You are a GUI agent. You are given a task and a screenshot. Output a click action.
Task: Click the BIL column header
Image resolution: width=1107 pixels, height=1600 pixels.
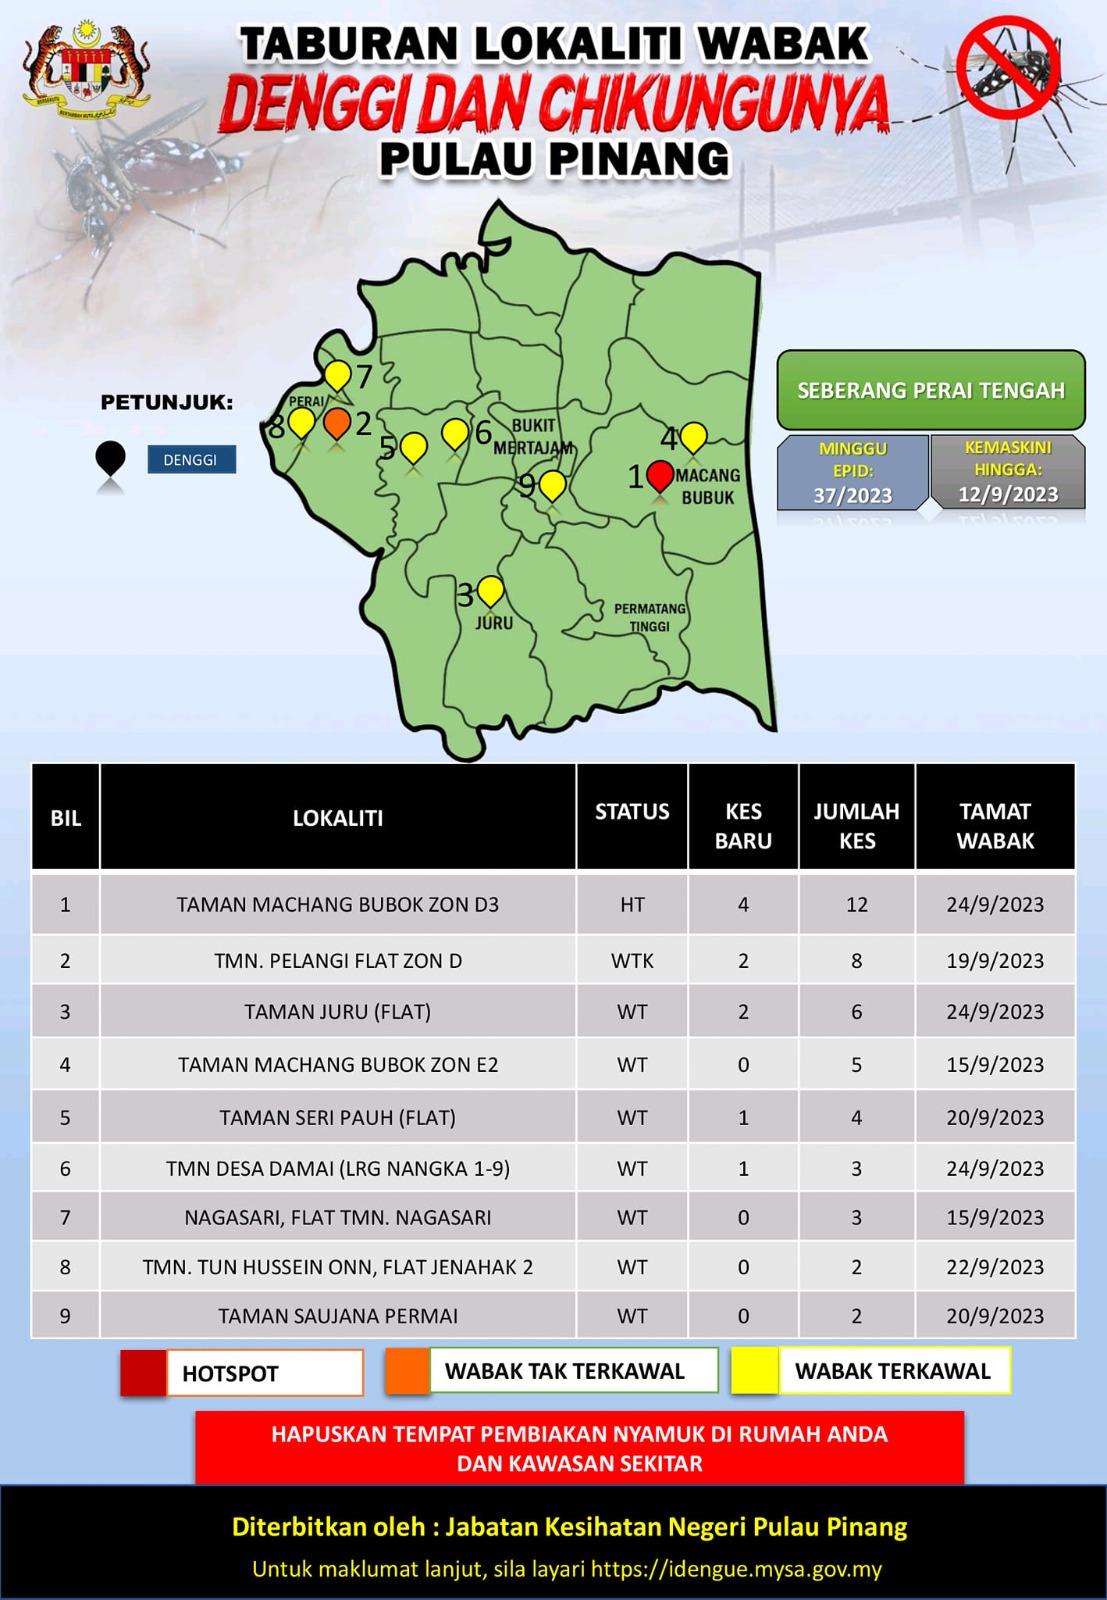66,818
